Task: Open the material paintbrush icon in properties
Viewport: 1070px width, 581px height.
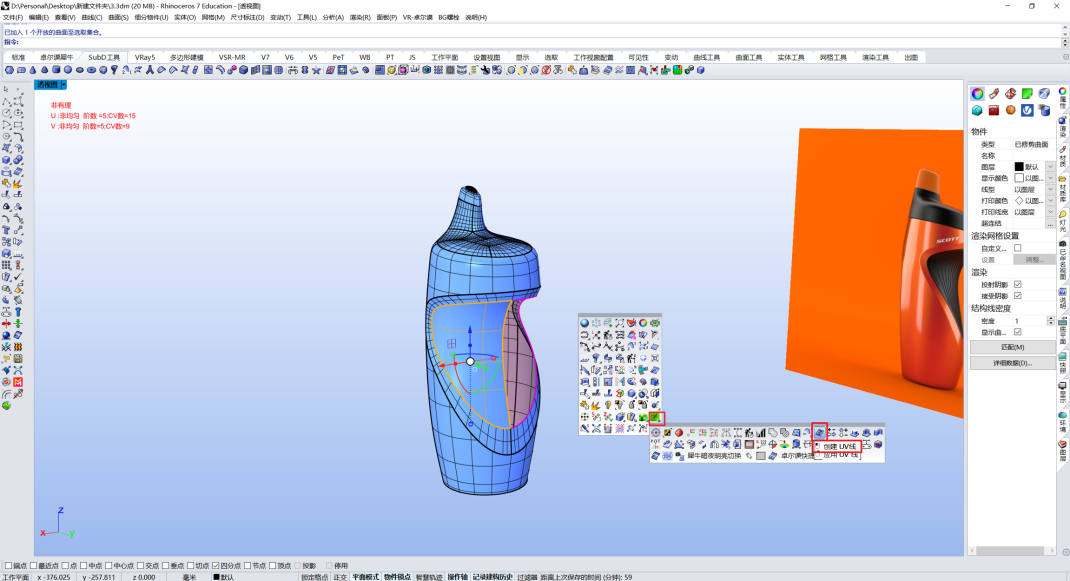Action: [x=994, y=94]
